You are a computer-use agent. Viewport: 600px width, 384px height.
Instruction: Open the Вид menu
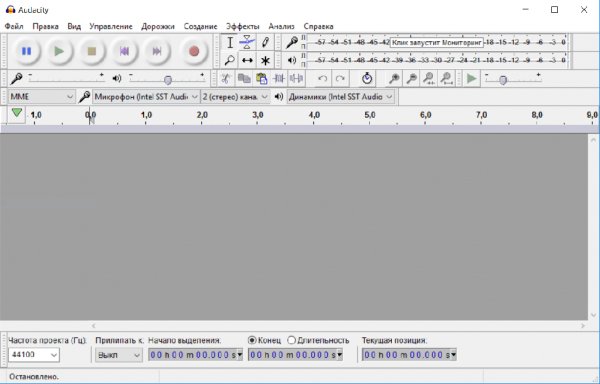click(x=74, y=26)
